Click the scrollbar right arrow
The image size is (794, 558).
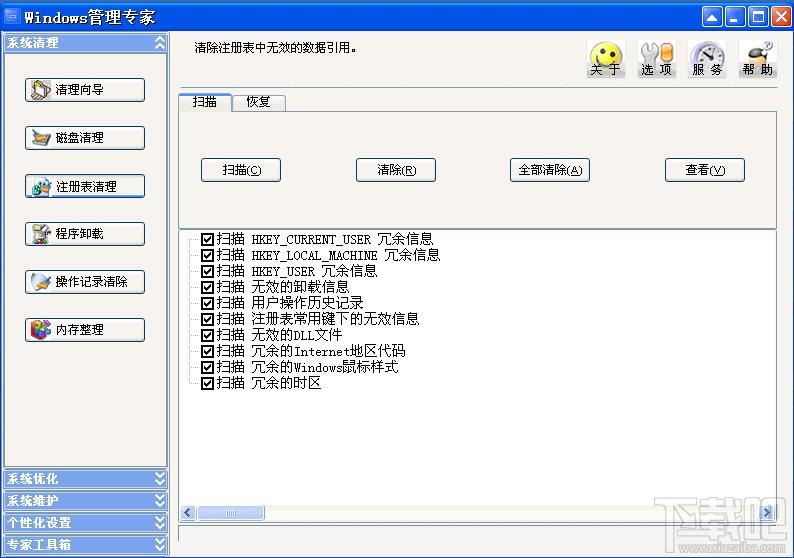coord(768,513)
